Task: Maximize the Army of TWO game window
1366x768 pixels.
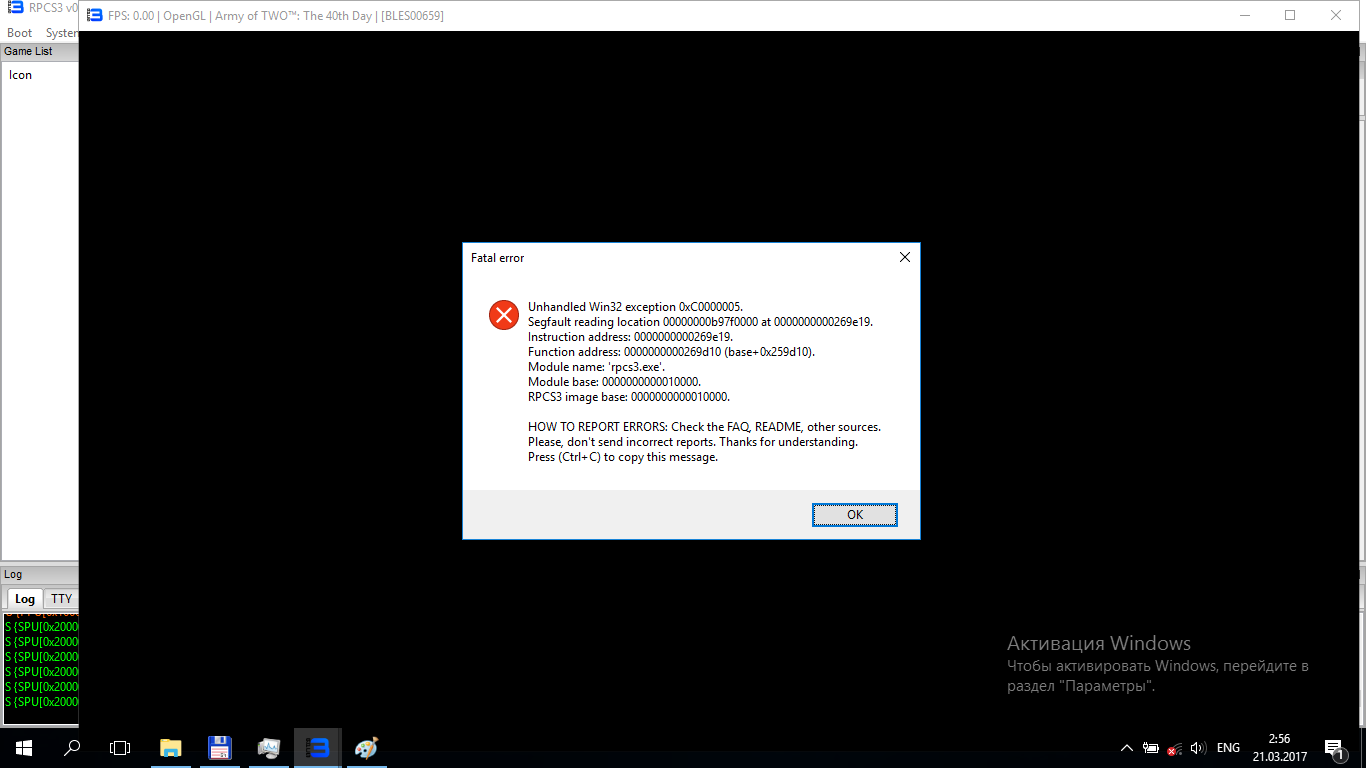Action: [x=1290, y=16]
